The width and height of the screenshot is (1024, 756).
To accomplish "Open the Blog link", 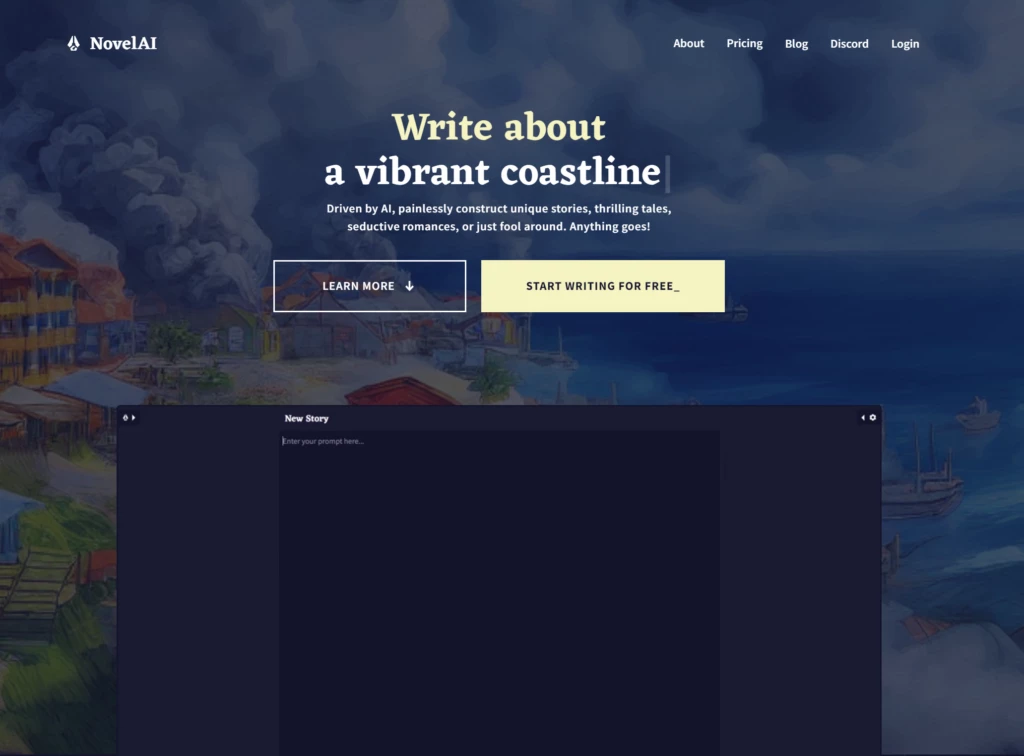I will (796, 44).
